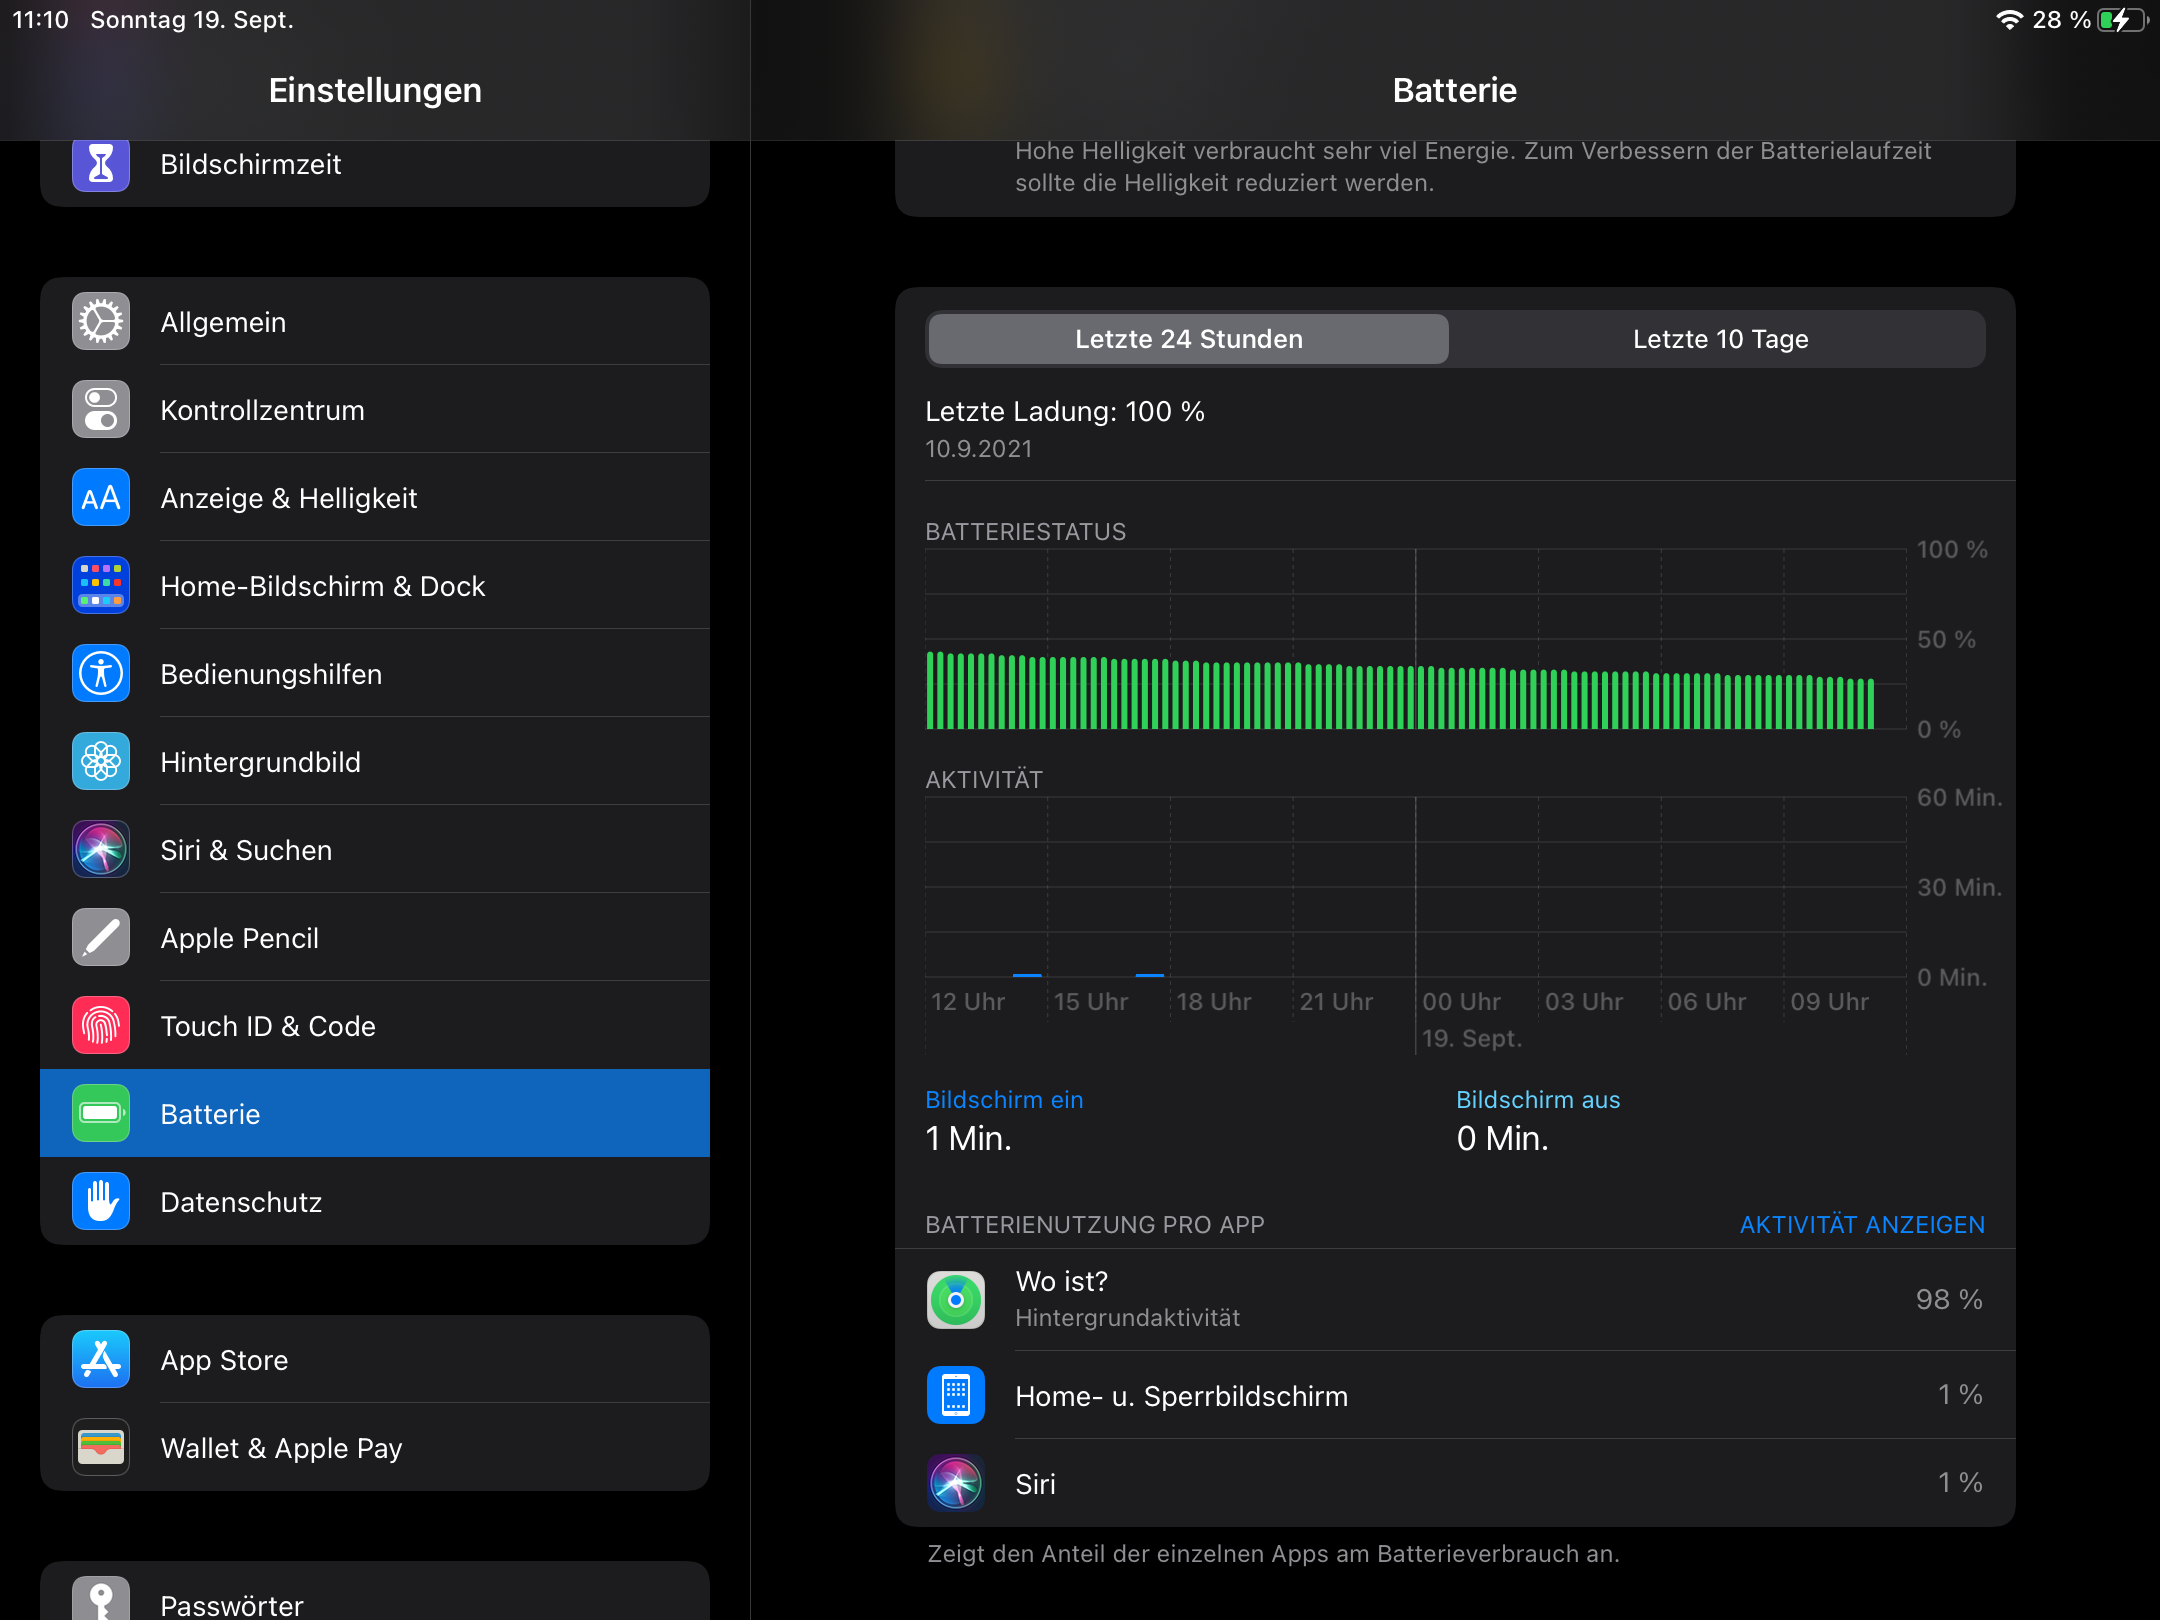Viewport: 2160px width, 1620px height.
Task: Open Anzeige & Helligkeit AA icon
Action: [x=101, y=498]
